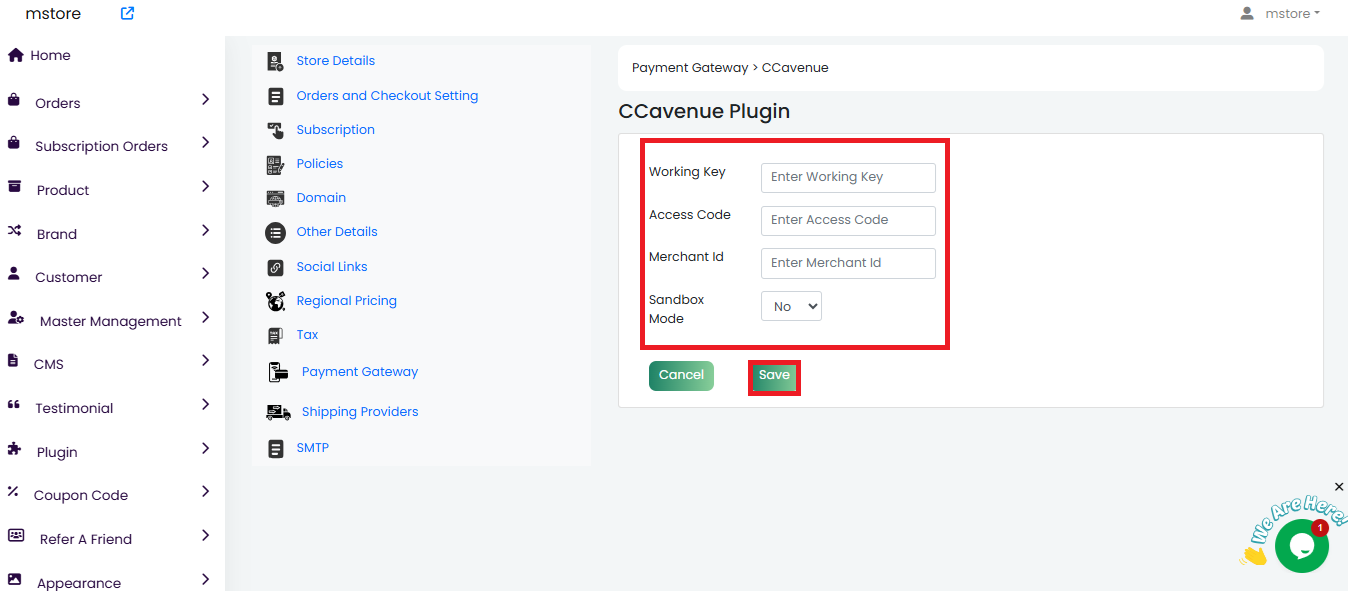Expand the Orders sidebar menu chevron
The height and width of the screenshot is (591, 1348).
tap(205, 100)
